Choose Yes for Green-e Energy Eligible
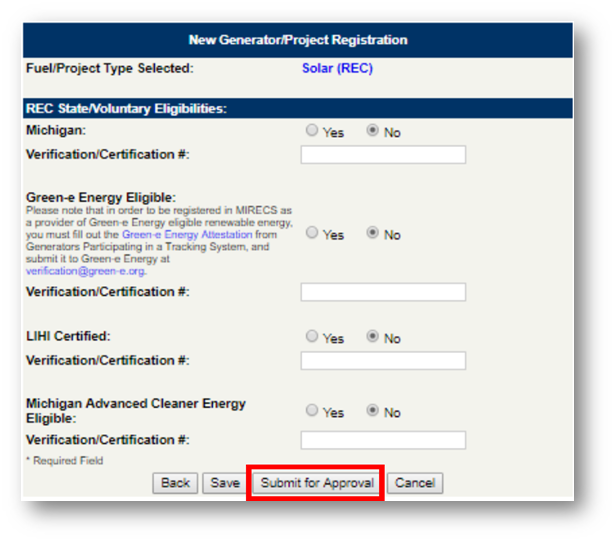This screenshot has width=616, height=543. pos(313,233)
